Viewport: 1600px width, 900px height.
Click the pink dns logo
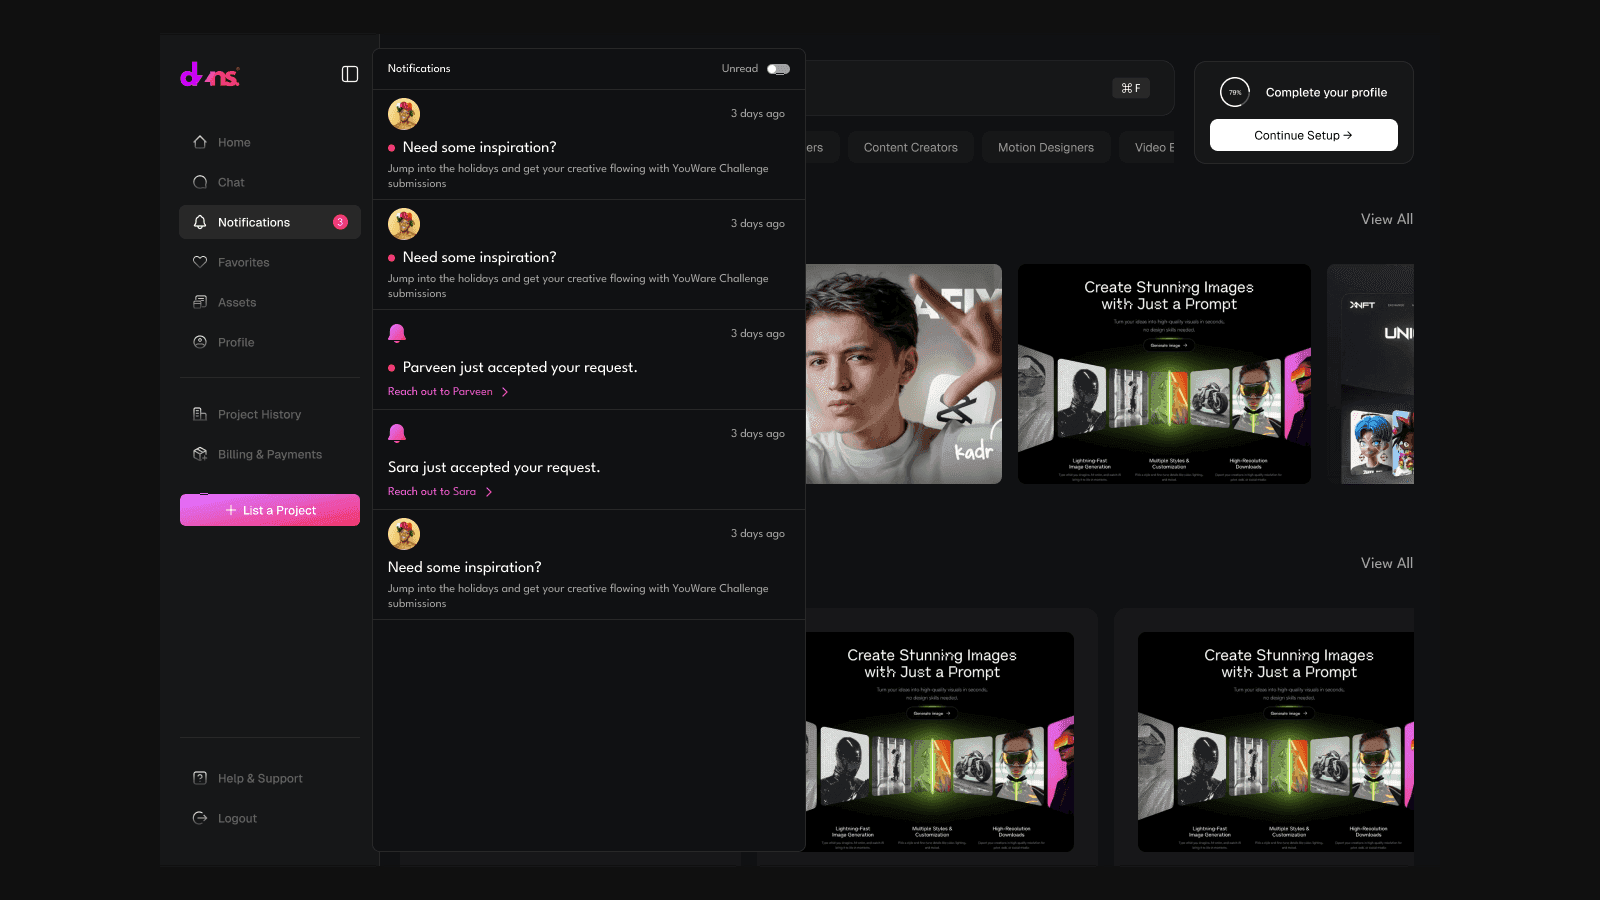pos(210,75)
